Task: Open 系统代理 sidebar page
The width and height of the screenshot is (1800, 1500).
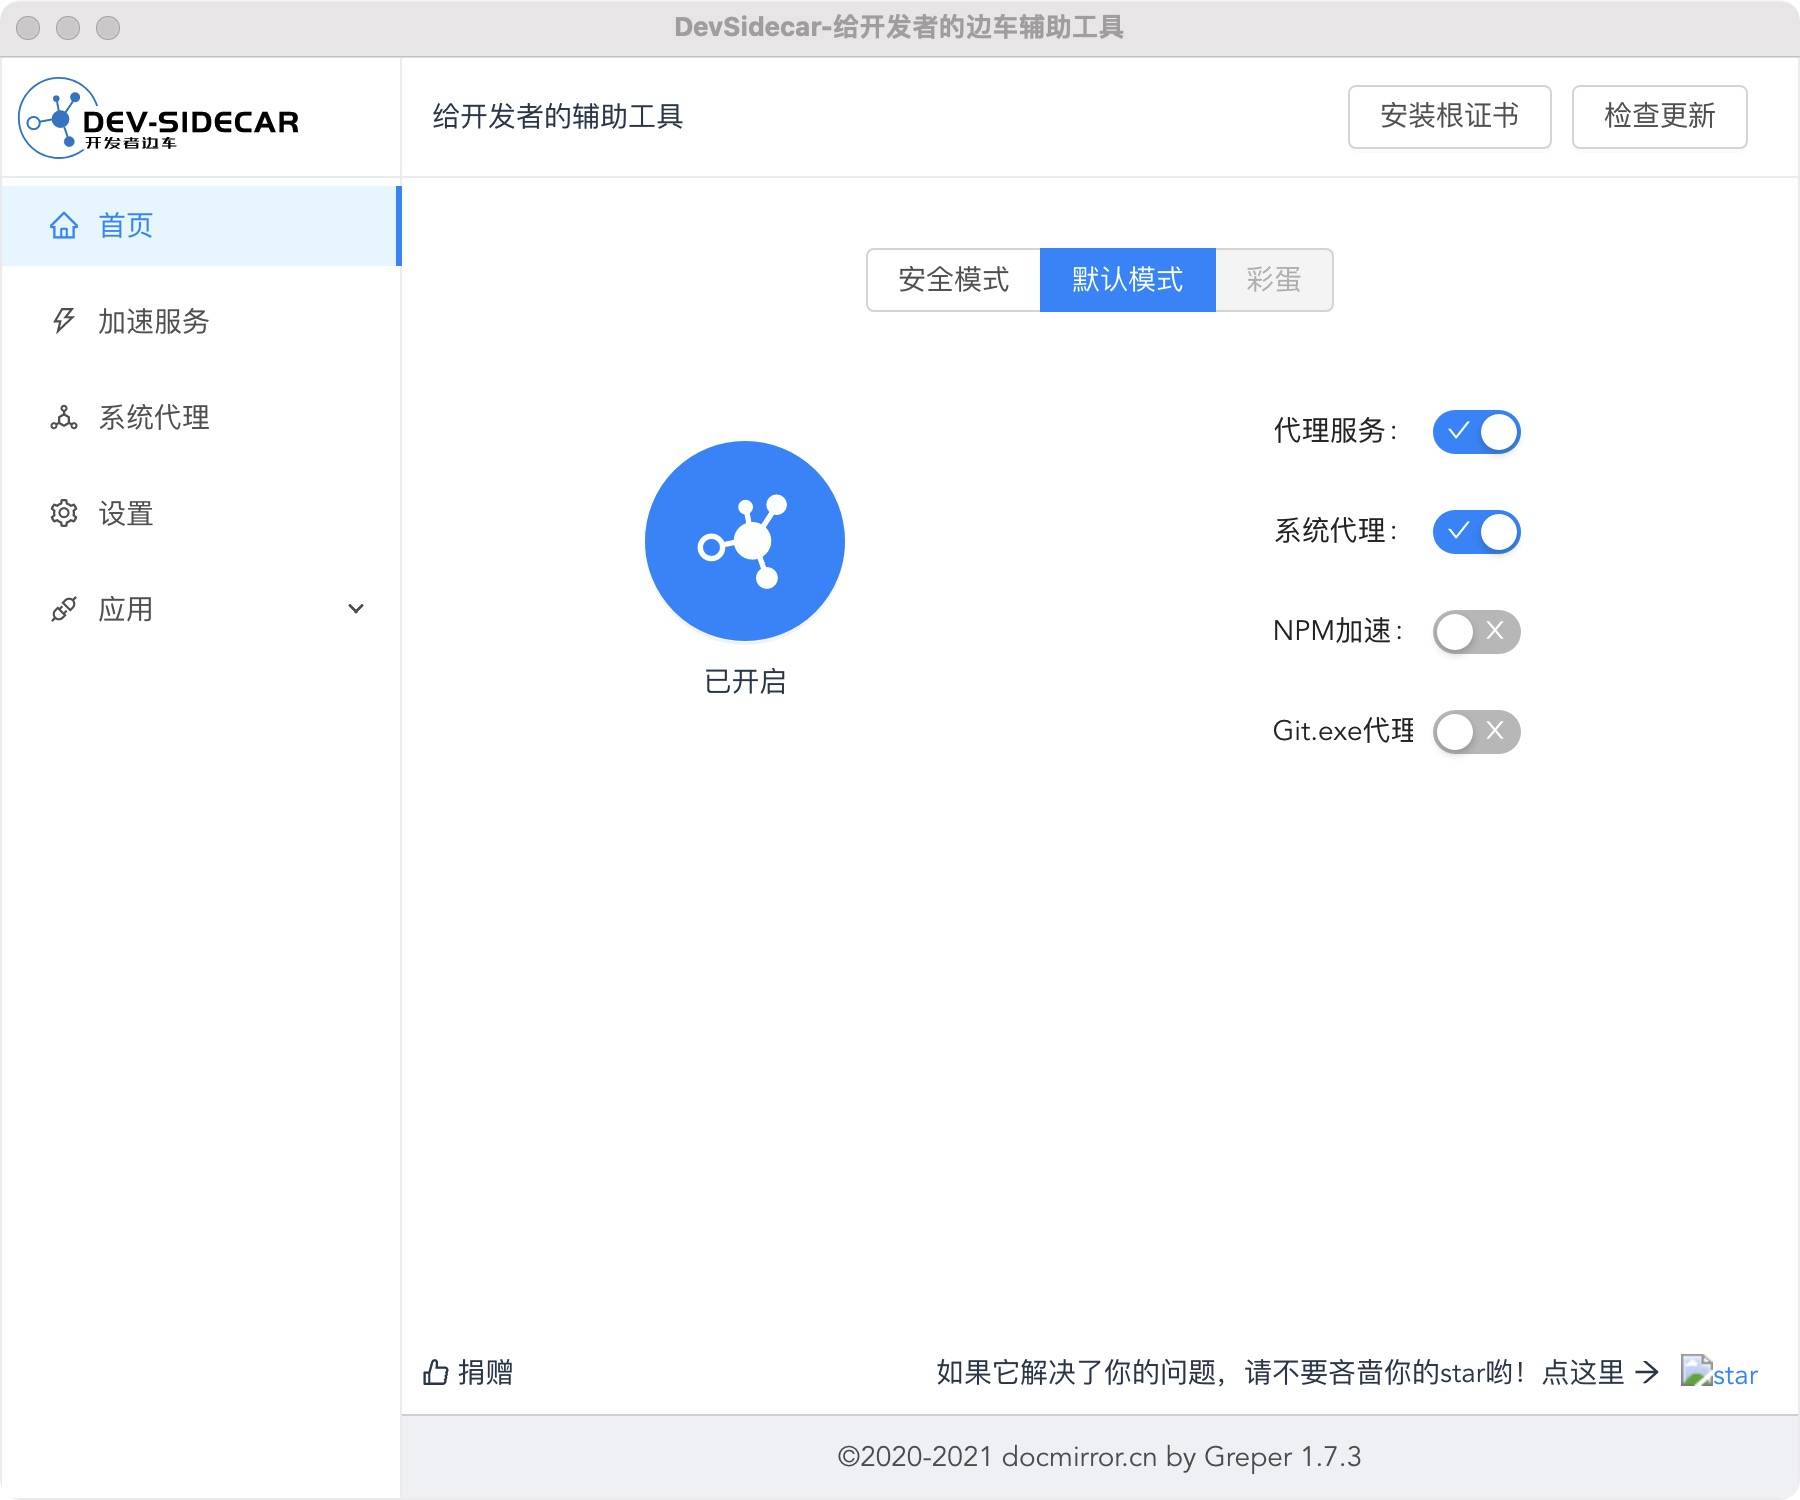Action: click(x=200, y=417)
